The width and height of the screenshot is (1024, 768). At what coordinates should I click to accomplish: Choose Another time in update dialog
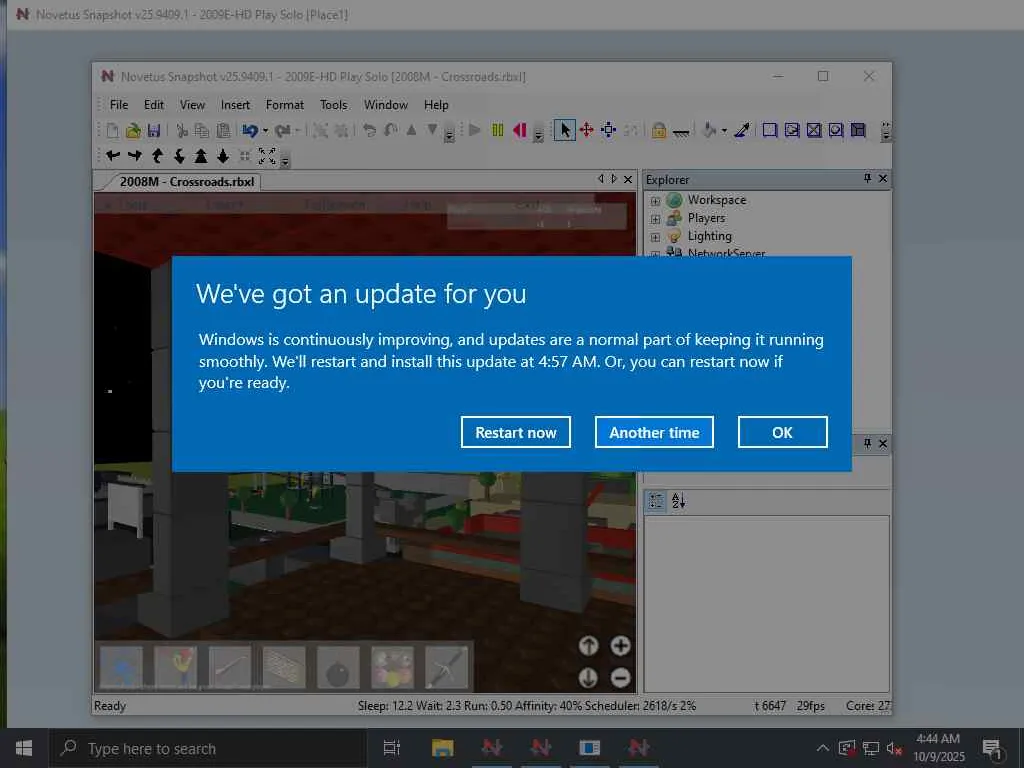coord(654,432)
